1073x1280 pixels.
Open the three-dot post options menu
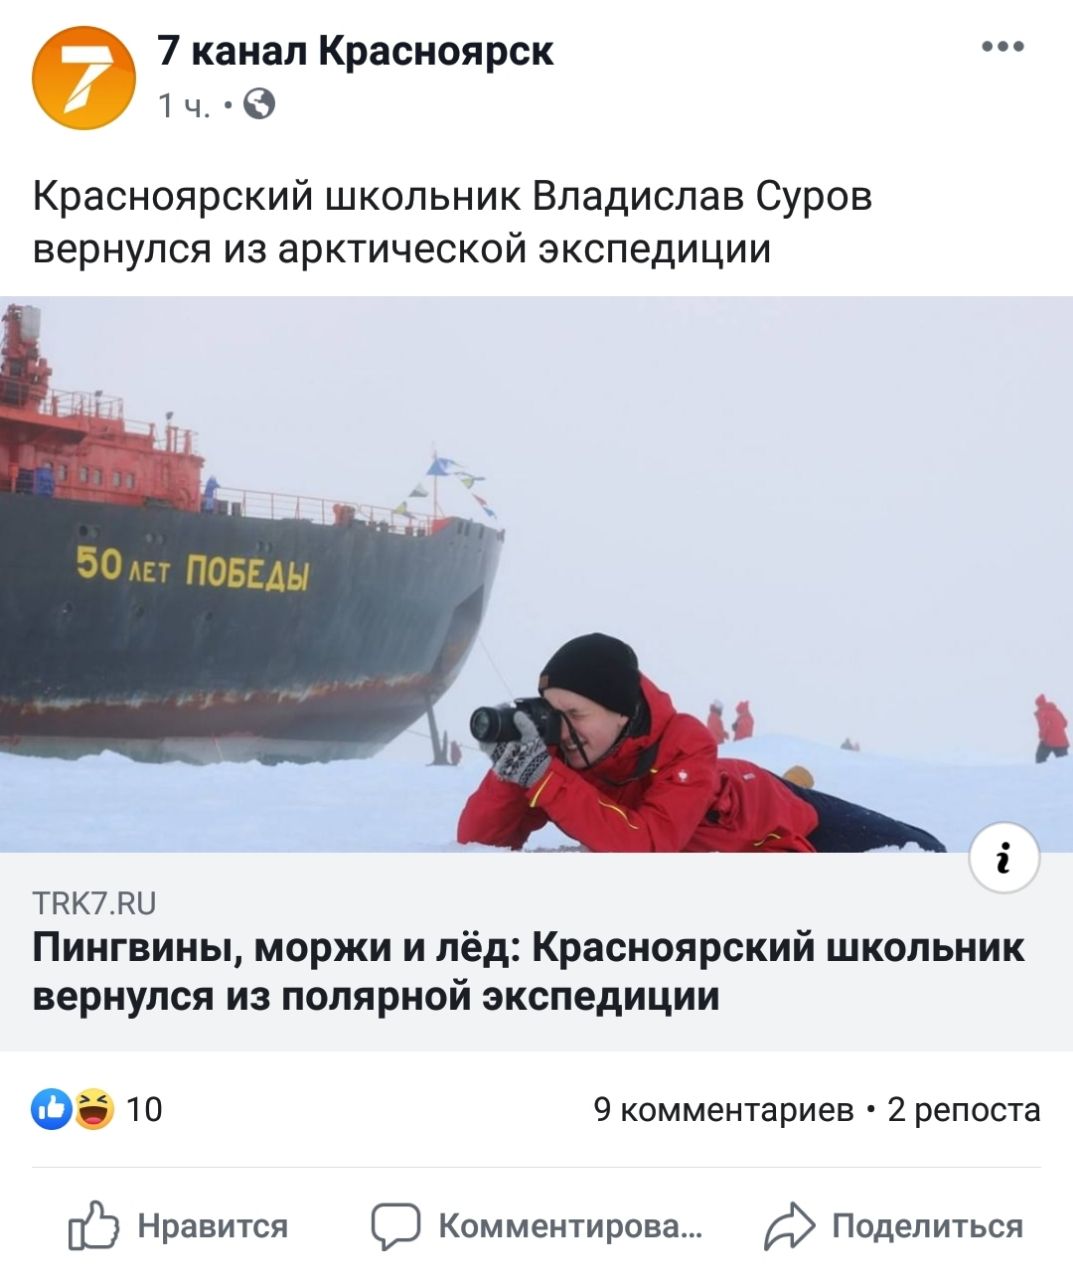1003,46
